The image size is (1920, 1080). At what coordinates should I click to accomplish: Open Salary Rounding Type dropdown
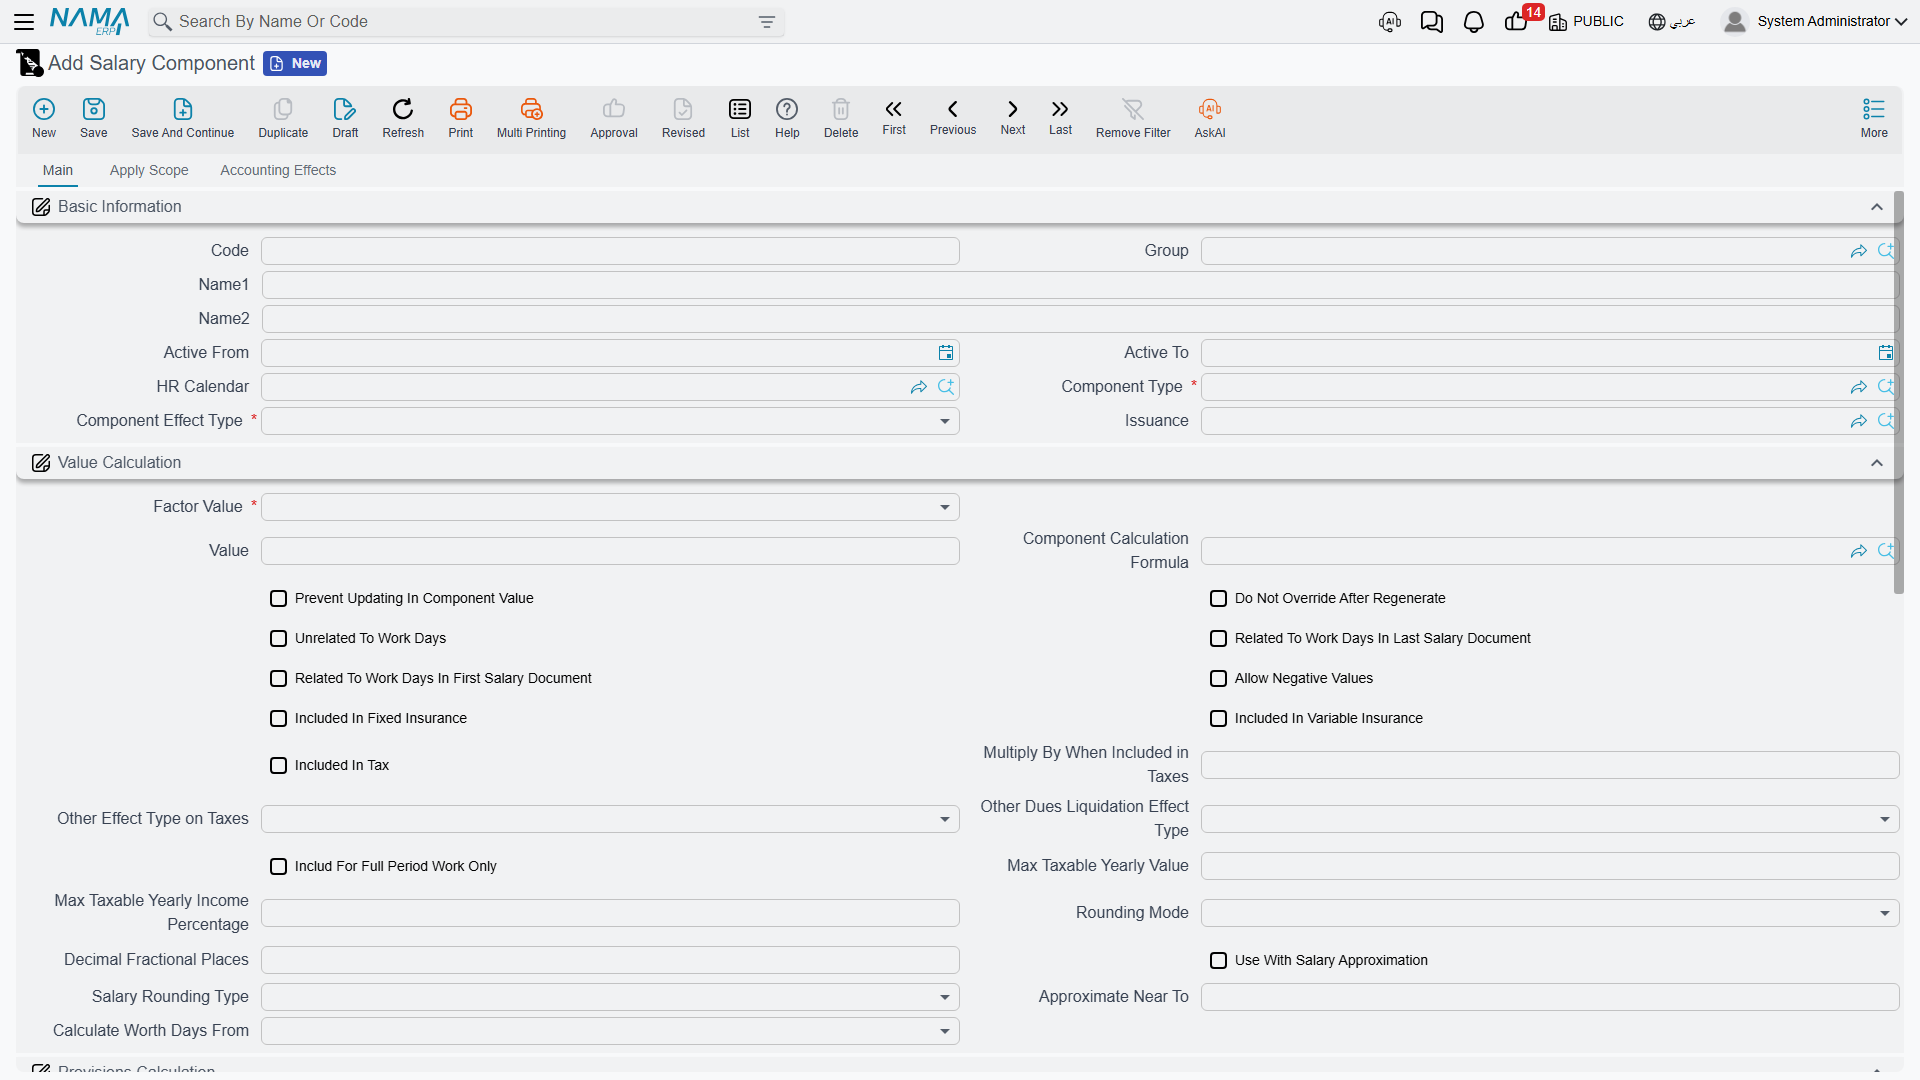point(610,997)
